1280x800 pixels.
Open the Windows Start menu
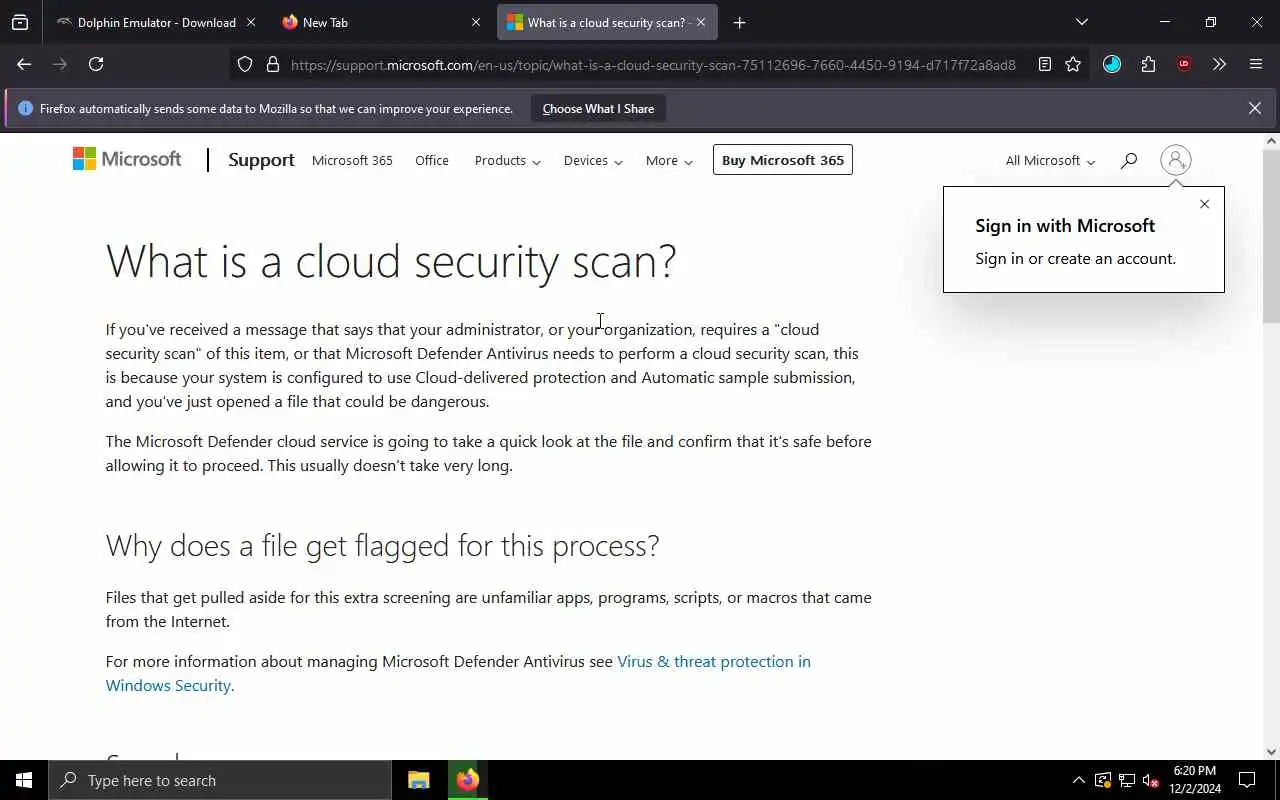click(x=24, y=780)
